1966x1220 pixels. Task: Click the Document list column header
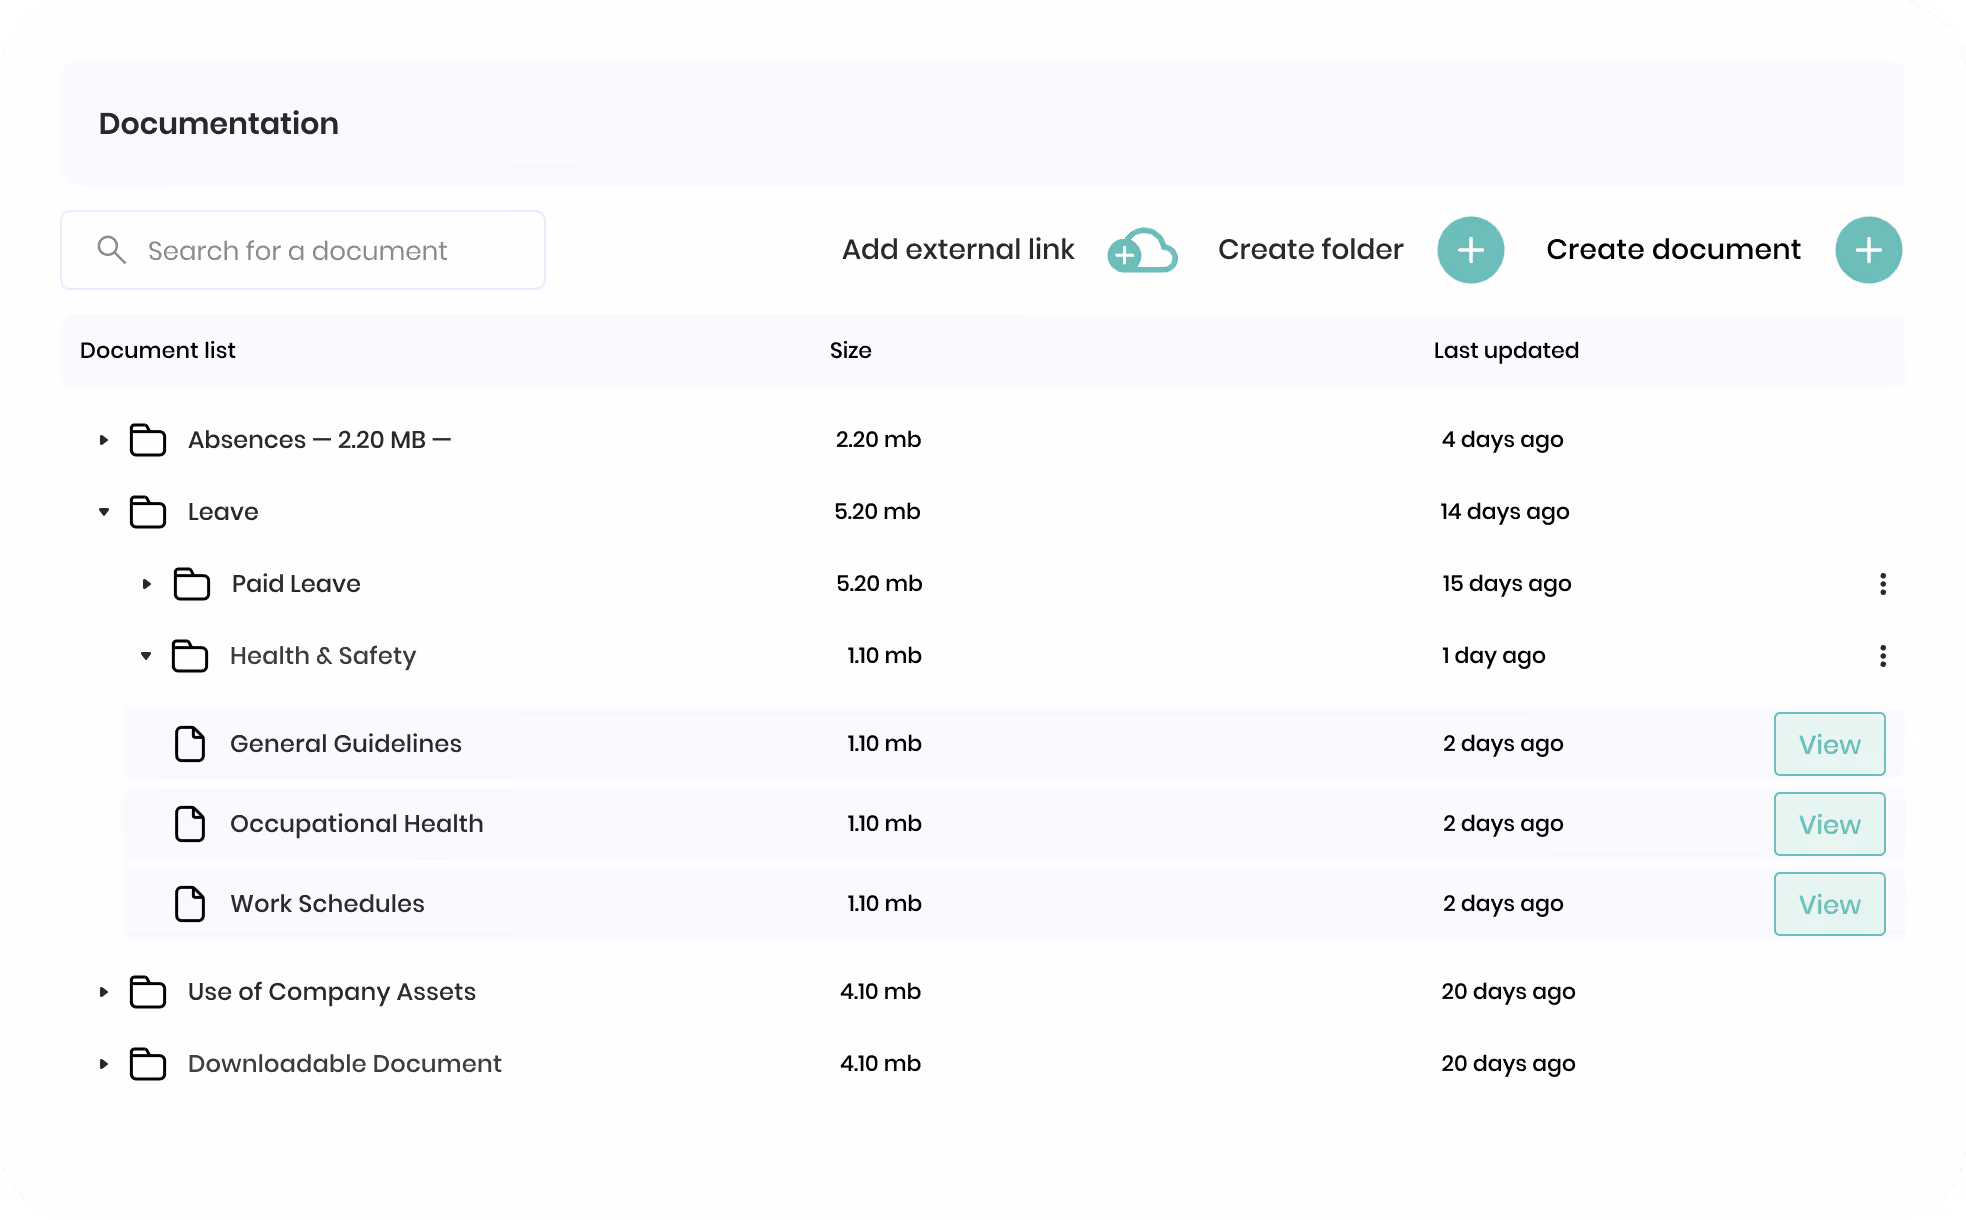point(158,351)
